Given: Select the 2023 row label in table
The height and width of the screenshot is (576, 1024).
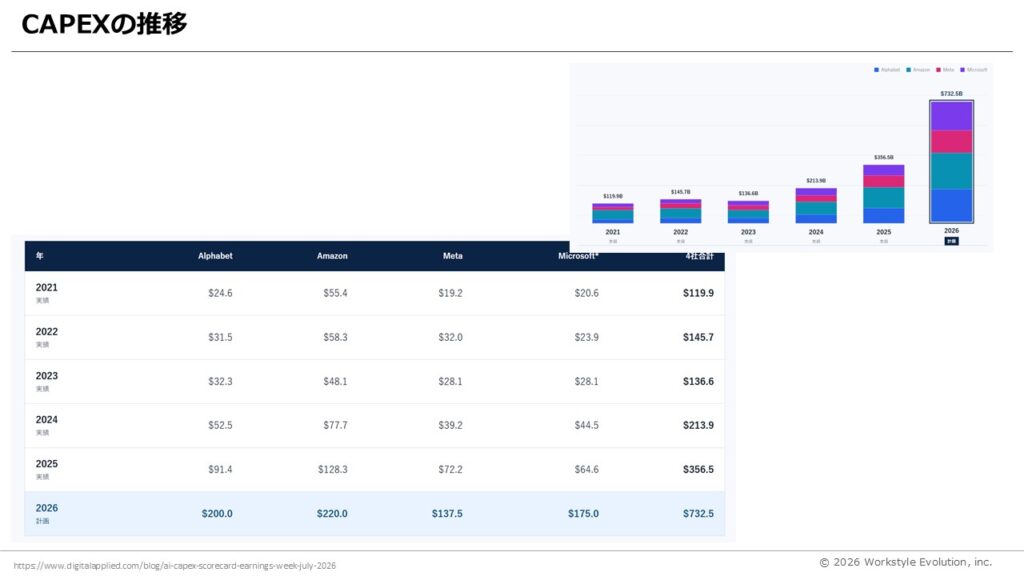Looking at the screenshot, I should coord(46,376).
